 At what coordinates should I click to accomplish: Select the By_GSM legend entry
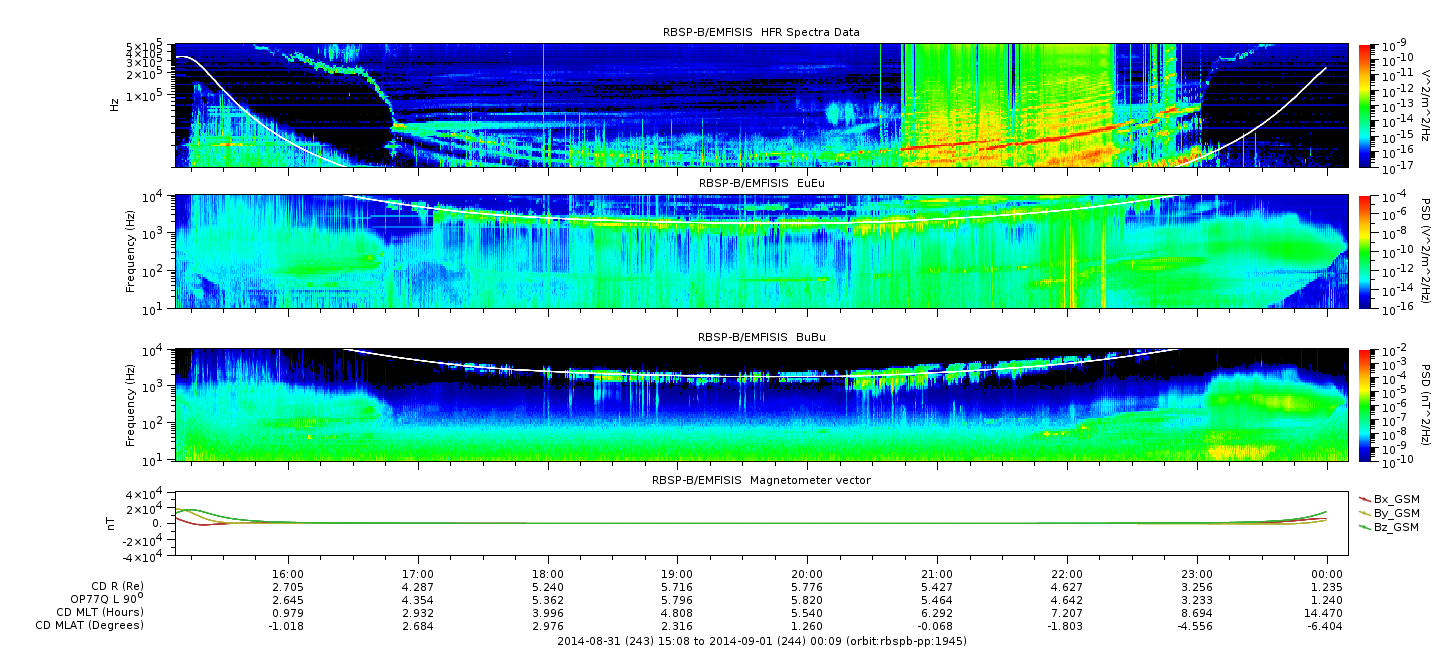pos(1389,512)
